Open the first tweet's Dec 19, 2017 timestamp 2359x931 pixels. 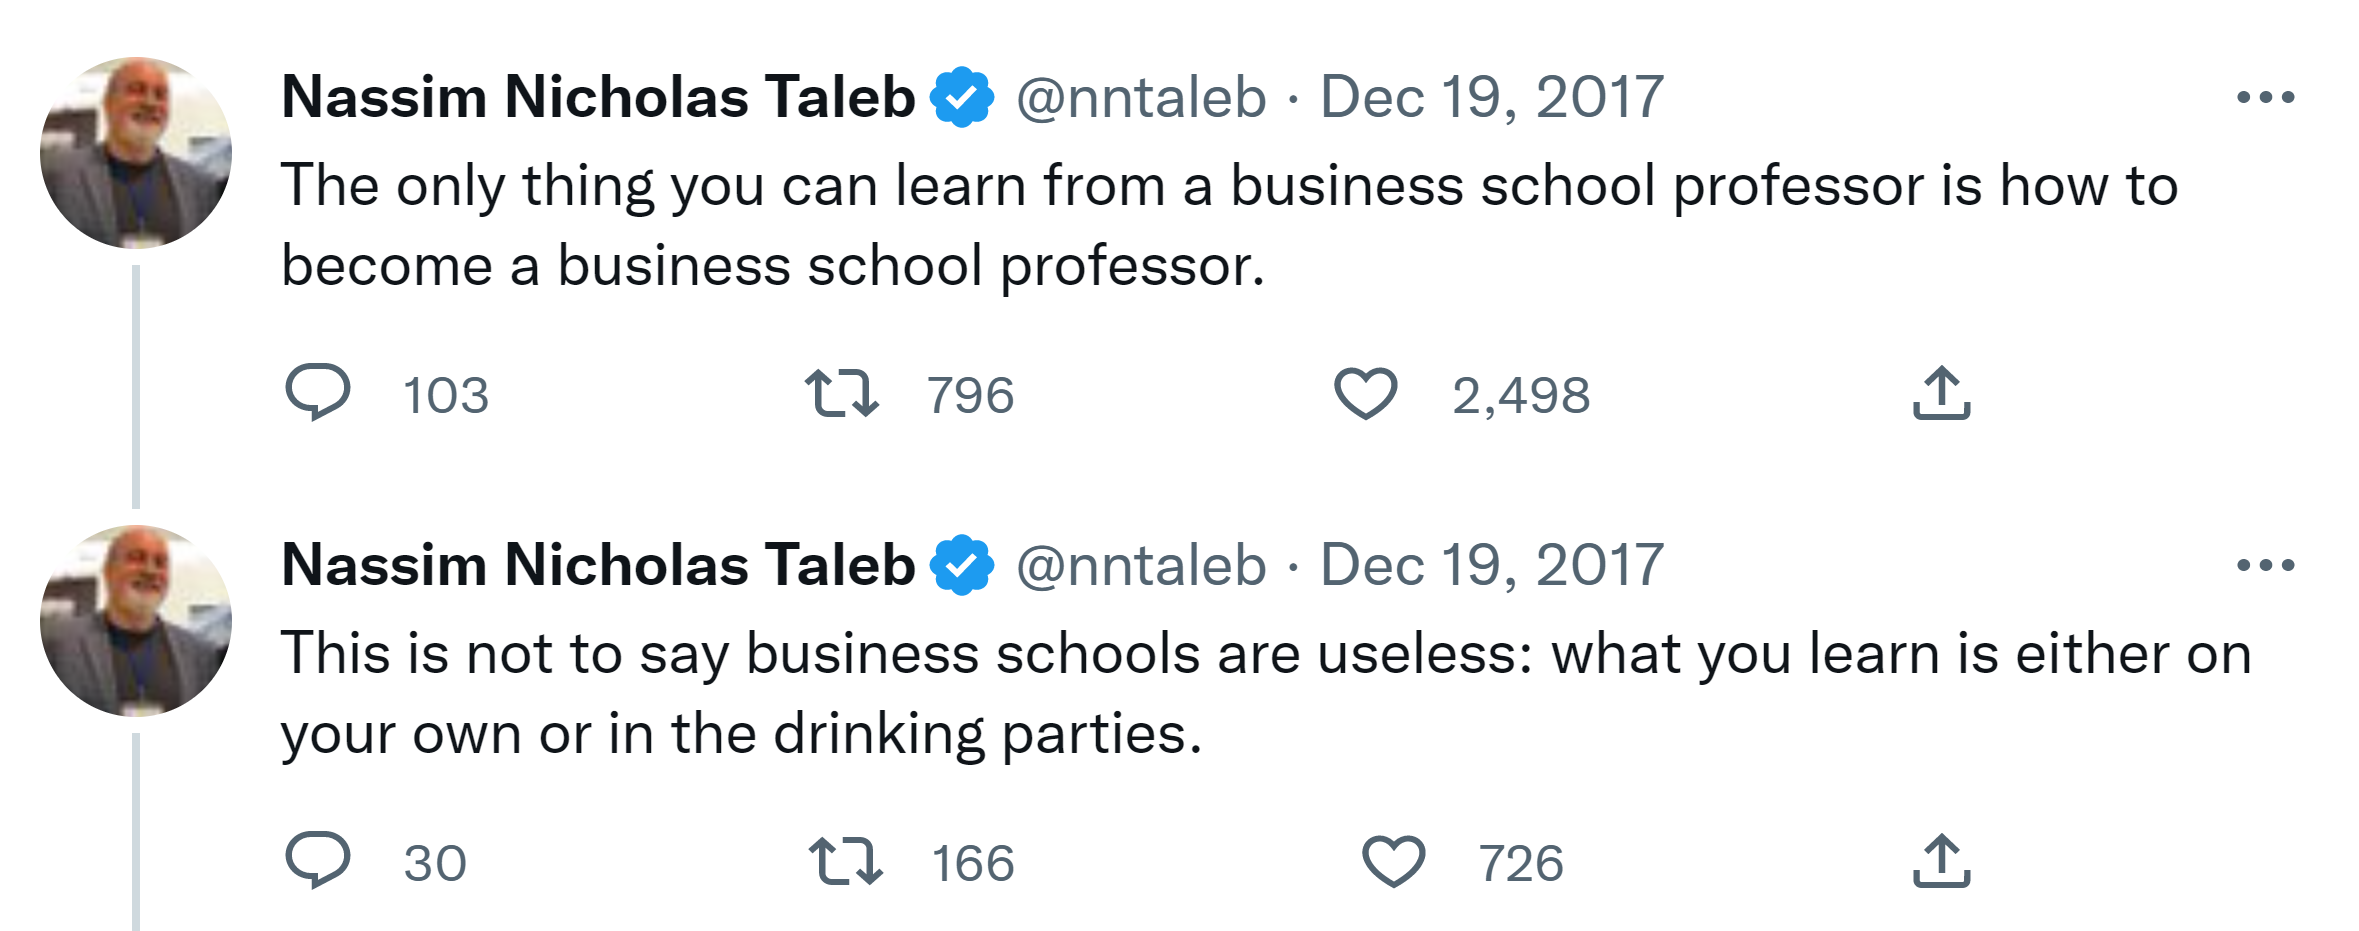point(1491,98)
